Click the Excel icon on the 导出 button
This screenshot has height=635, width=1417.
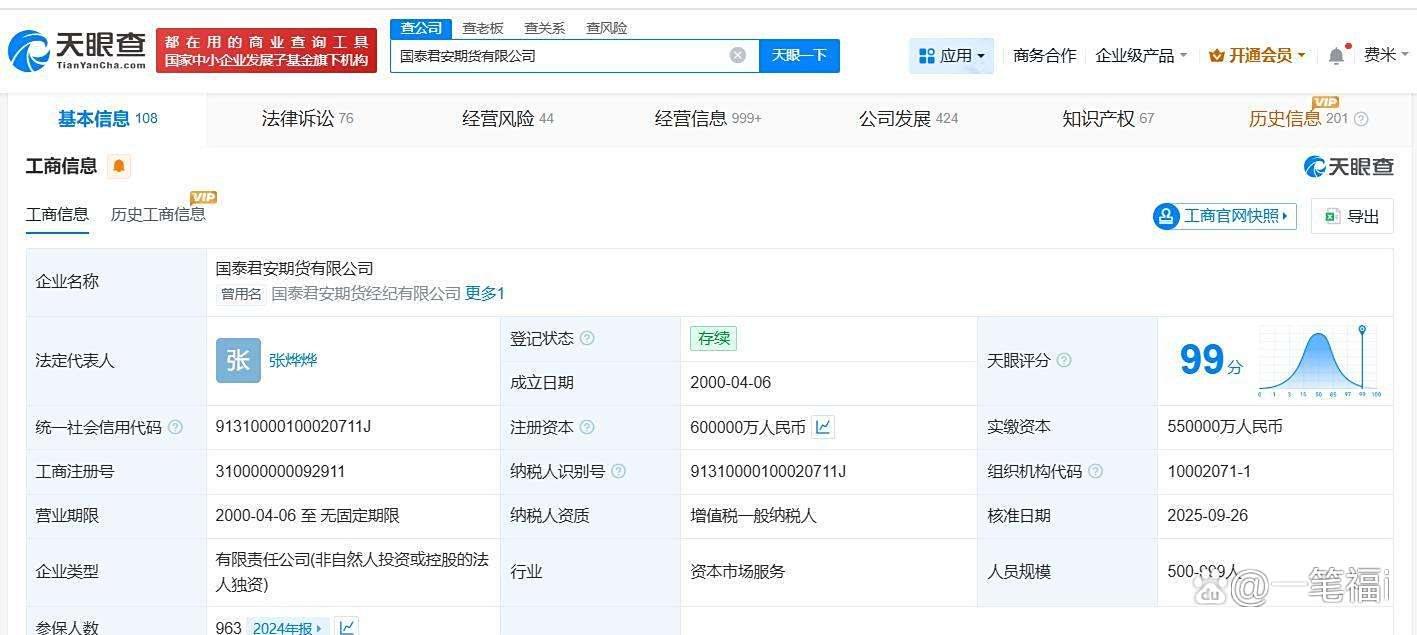pos(1331,216)
